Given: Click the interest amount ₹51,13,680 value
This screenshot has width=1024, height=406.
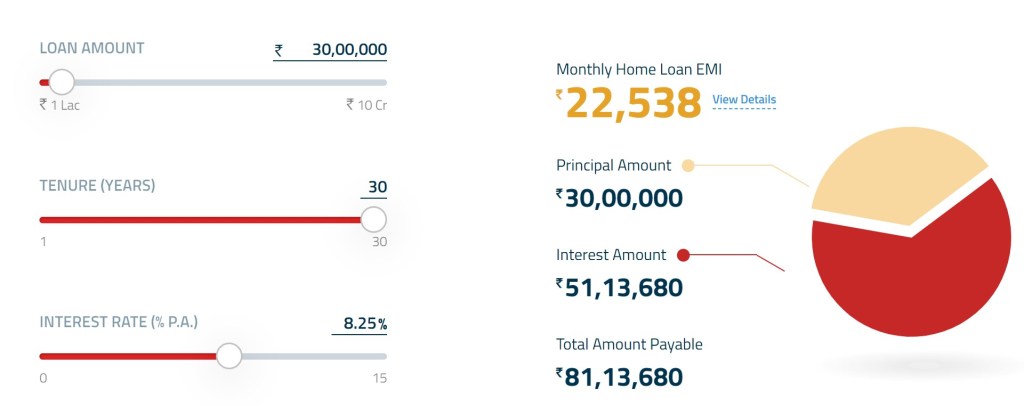Looking at the screenshot, I should 623,288.
